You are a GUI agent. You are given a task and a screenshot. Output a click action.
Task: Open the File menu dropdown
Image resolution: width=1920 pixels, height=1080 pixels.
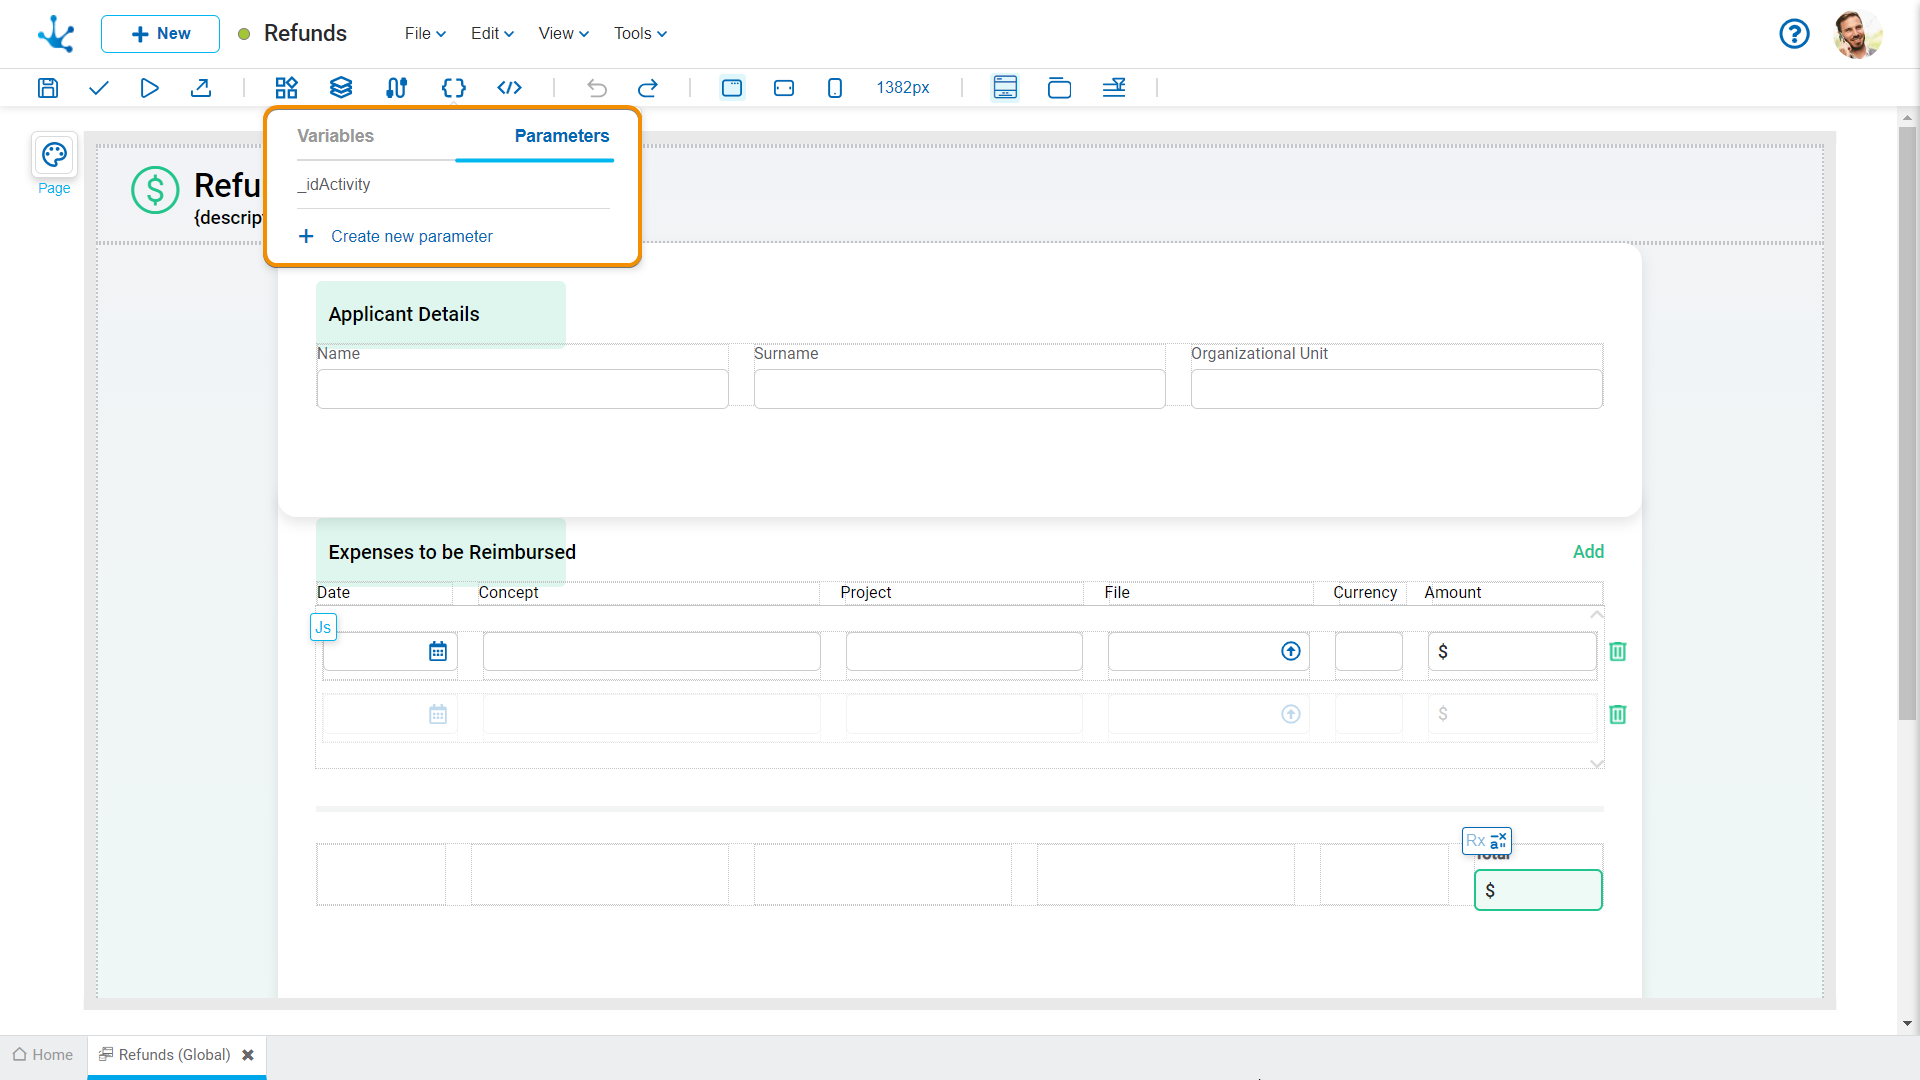(x=425, y=34)
